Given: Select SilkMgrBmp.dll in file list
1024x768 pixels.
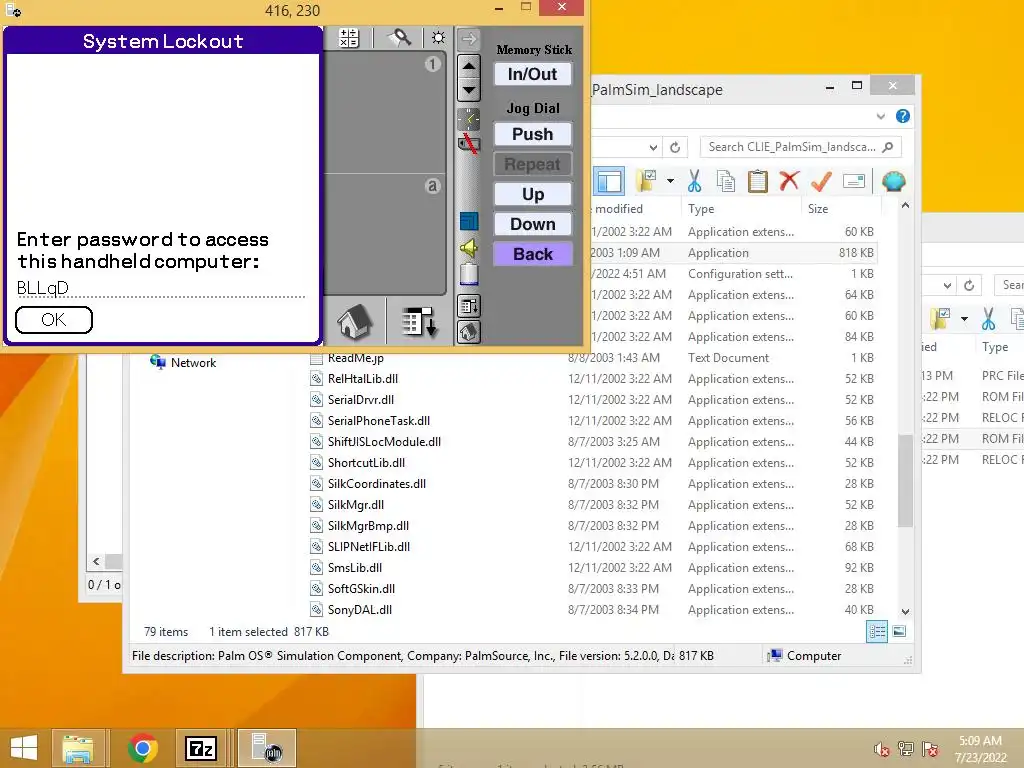Looking at the screenshot, I should 368,526.
